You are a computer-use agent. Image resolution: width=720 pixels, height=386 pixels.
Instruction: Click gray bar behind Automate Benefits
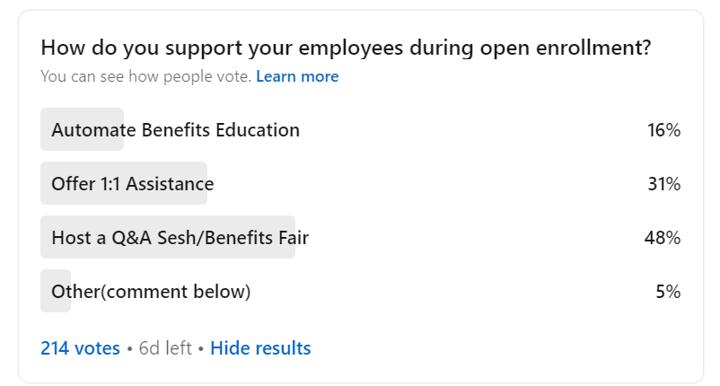(x=82, y=129)
